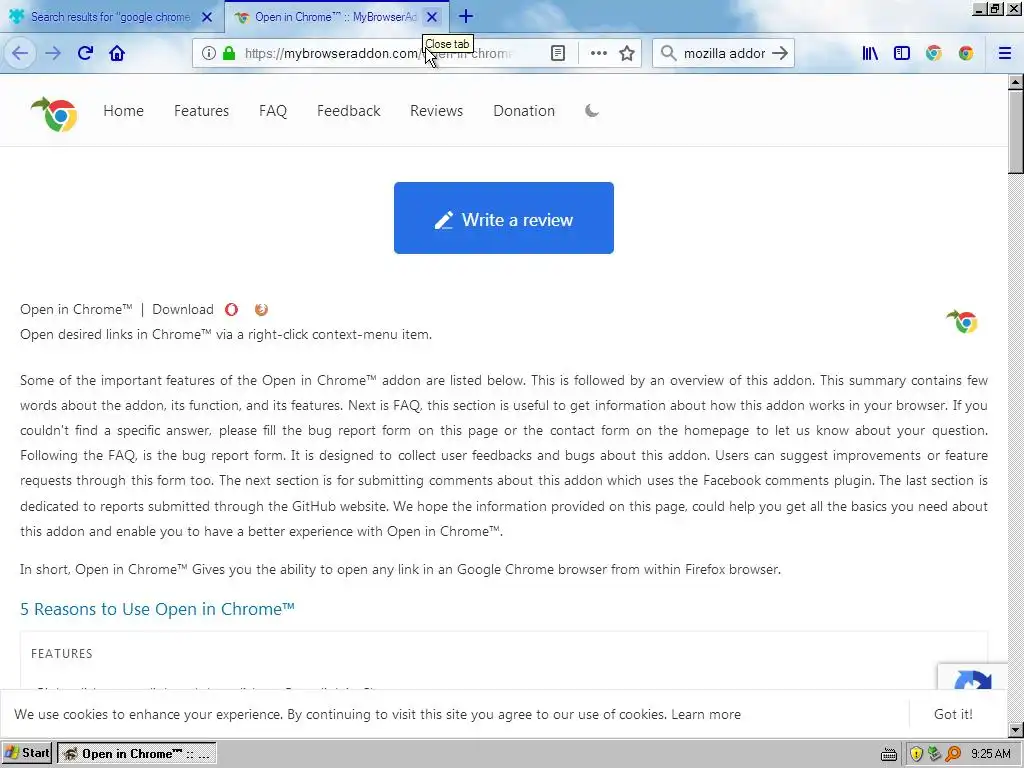Open the browser home page
The width and height of the screenshot is (1024, 768).
click(117, 53)
